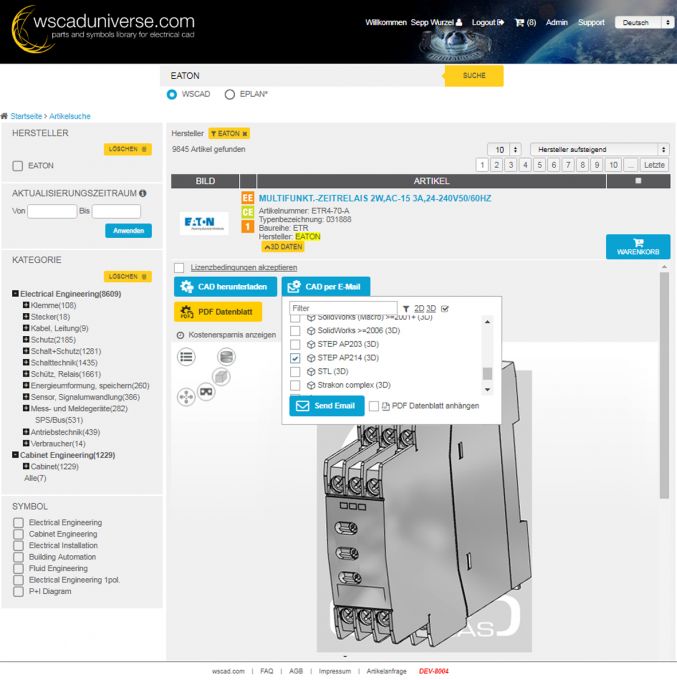This screenshot has height=680, width=677.
Task: Open the Support menu item
Action: pyautogui.click(x=591, y=22)
